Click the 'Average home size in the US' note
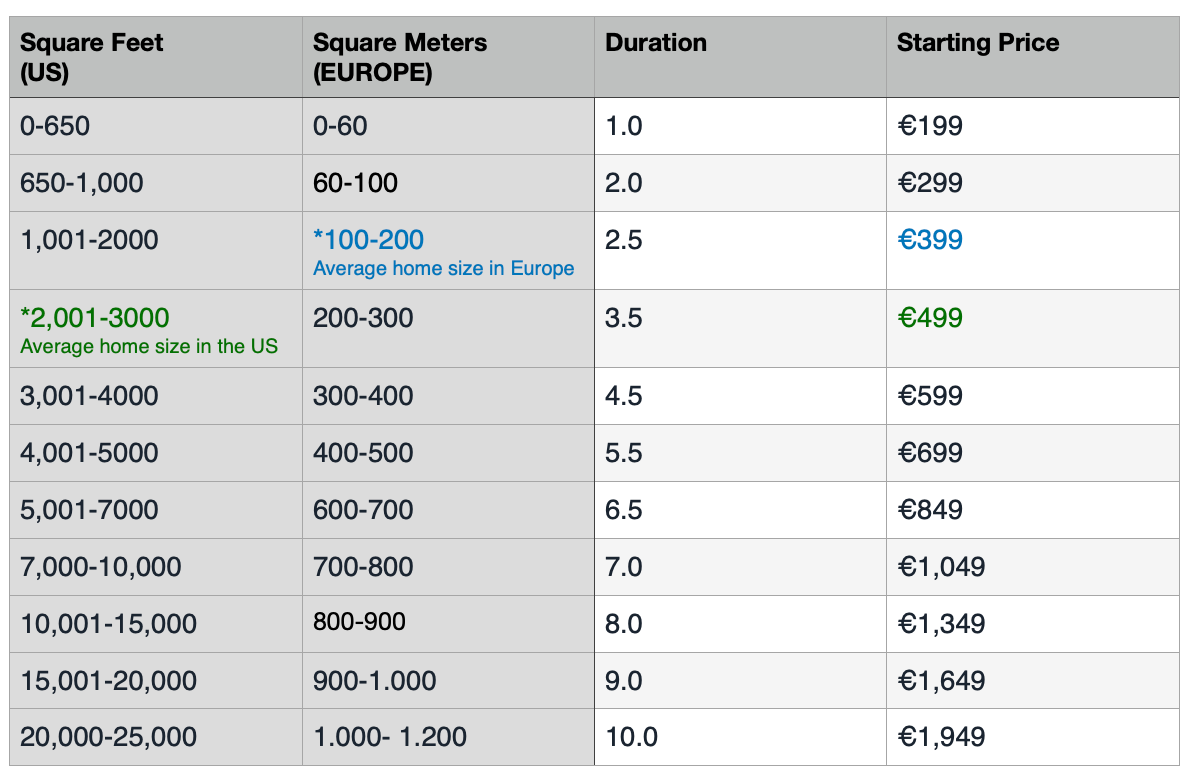1188x782 pixels. (x=148, y=346)
